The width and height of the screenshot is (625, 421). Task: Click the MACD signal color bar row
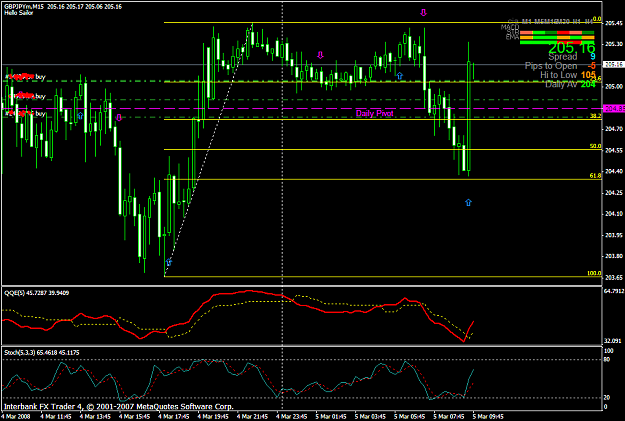tap(557, 33)
